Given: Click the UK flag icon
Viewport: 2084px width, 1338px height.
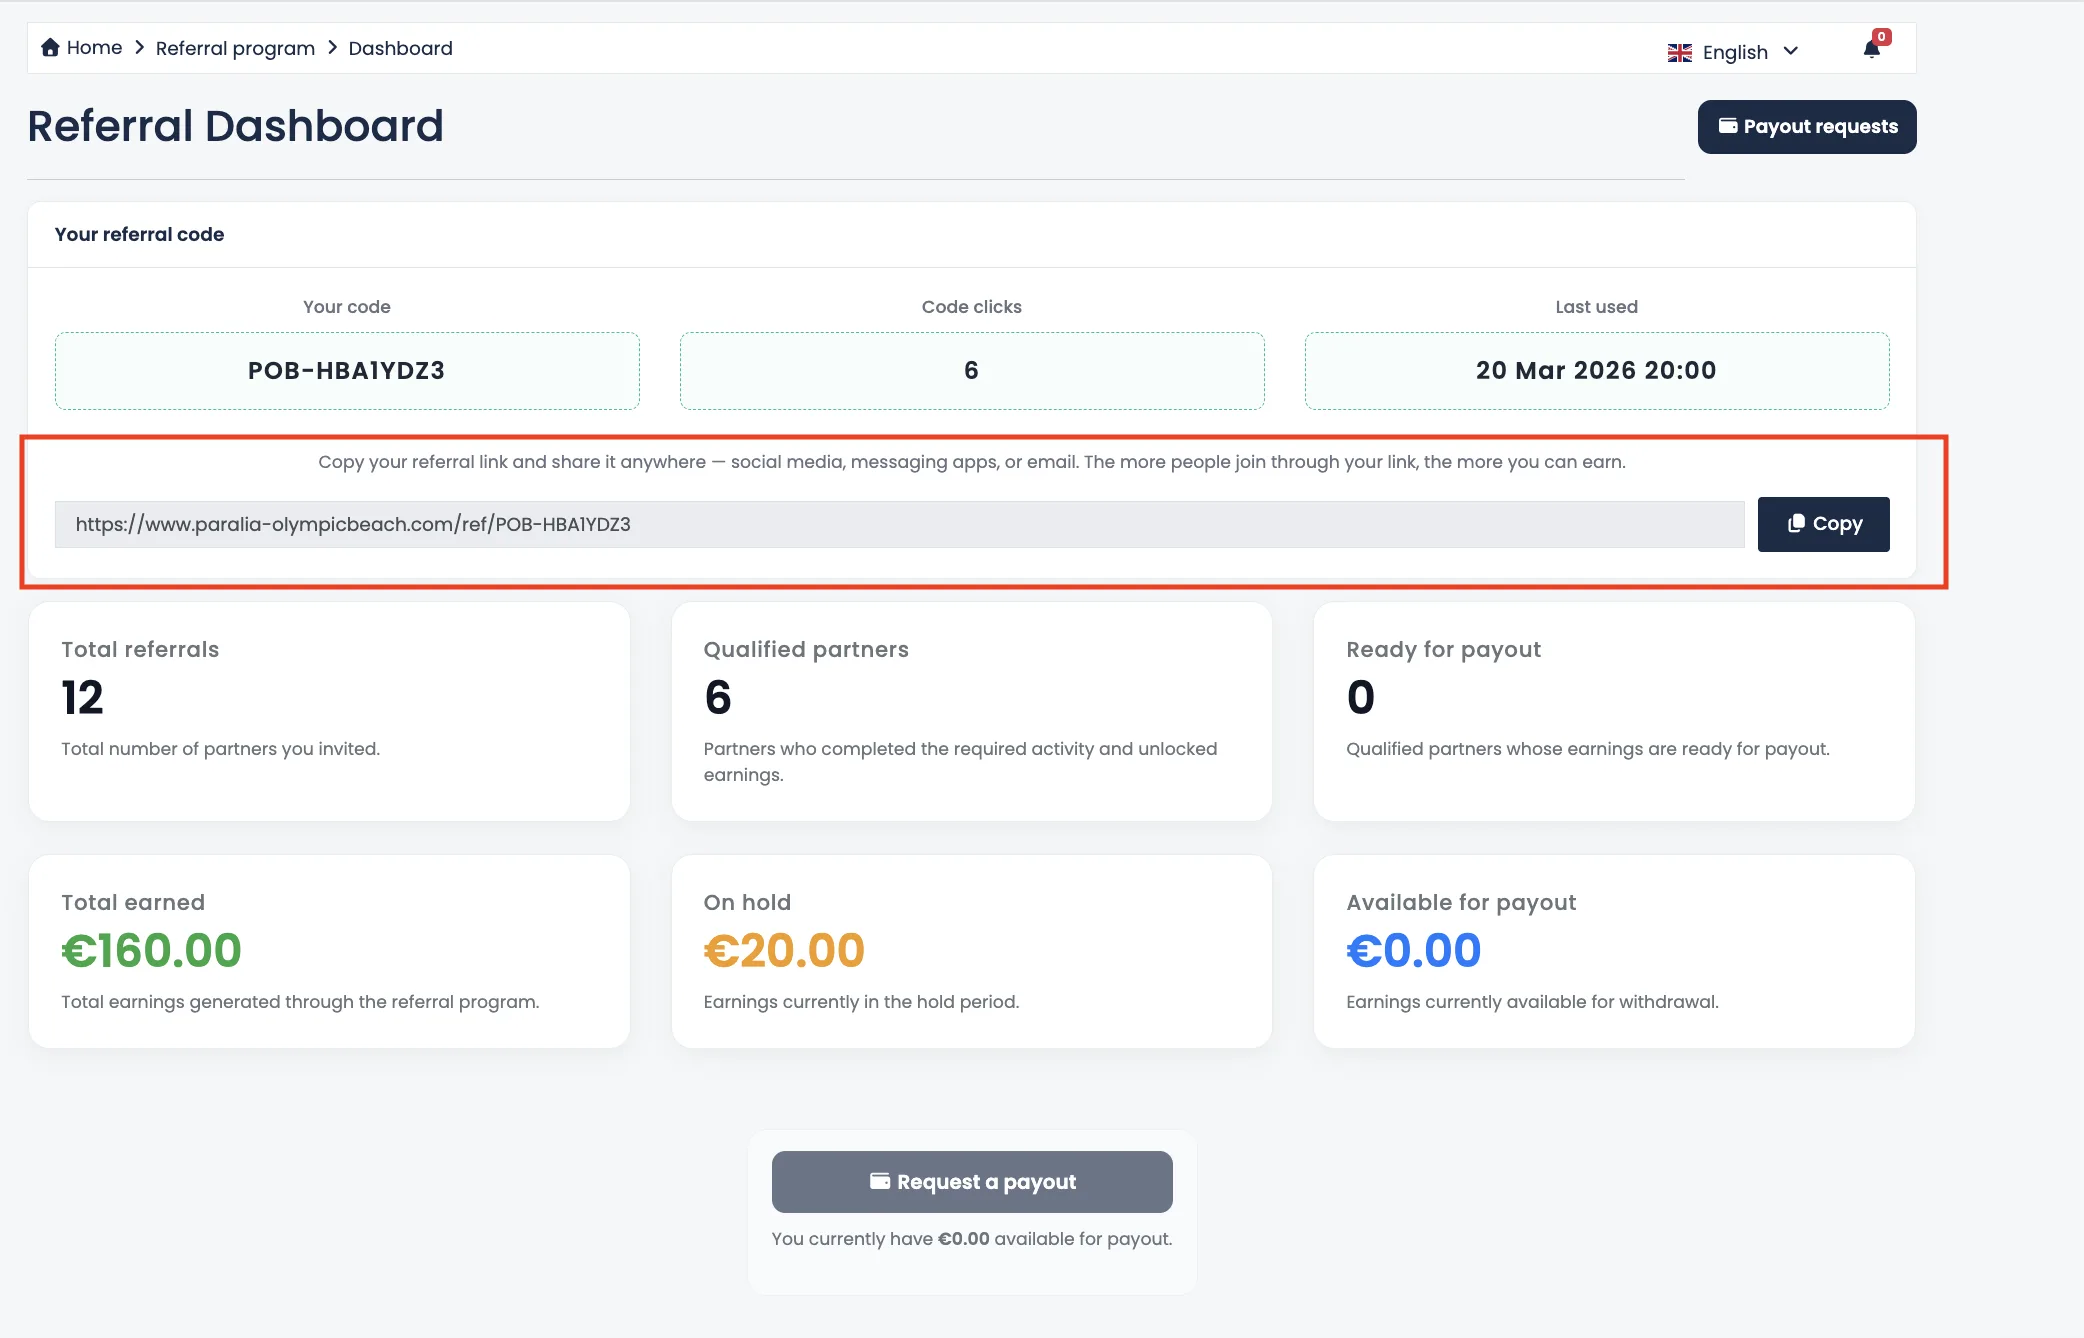Looking at the screenshot, I should (1680, 52).
